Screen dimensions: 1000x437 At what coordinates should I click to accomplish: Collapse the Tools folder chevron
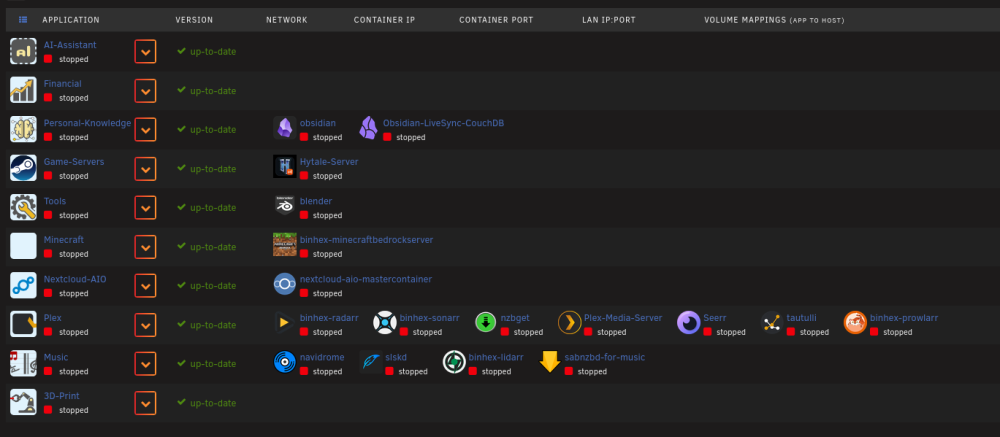coord(145,208)
